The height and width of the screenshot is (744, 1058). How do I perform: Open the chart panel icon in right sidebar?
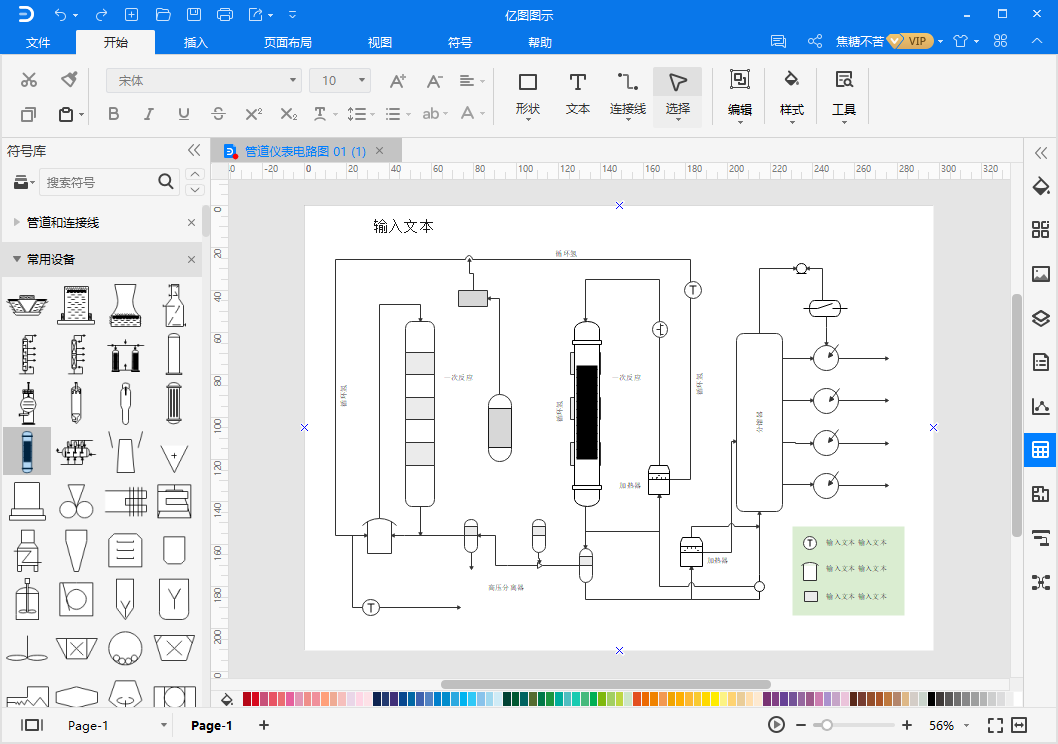1040,406
